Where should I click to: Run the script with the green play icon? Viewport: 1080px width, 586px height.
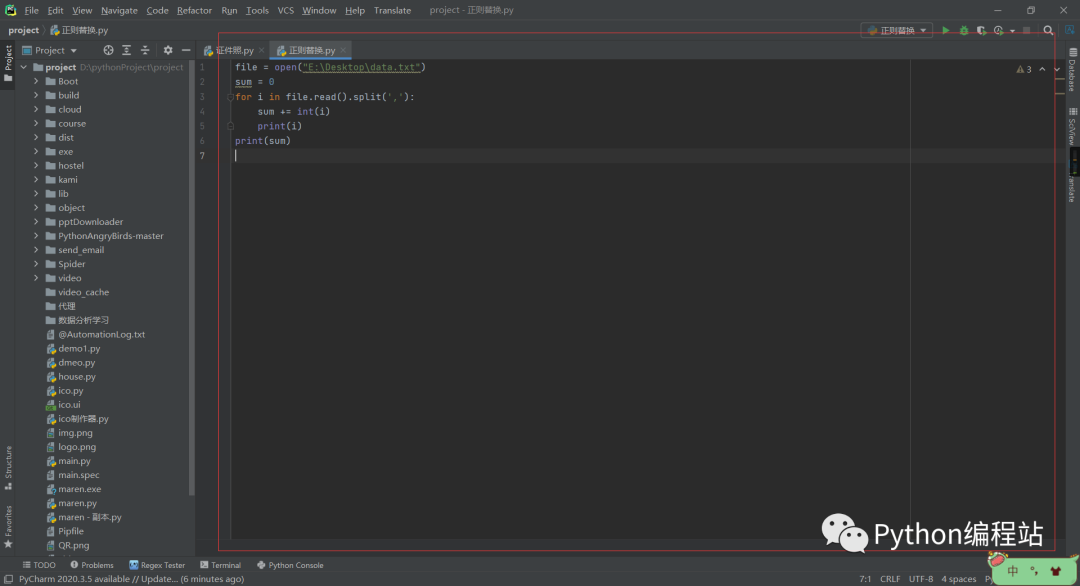pyautogui.click(x=946, y=30)
